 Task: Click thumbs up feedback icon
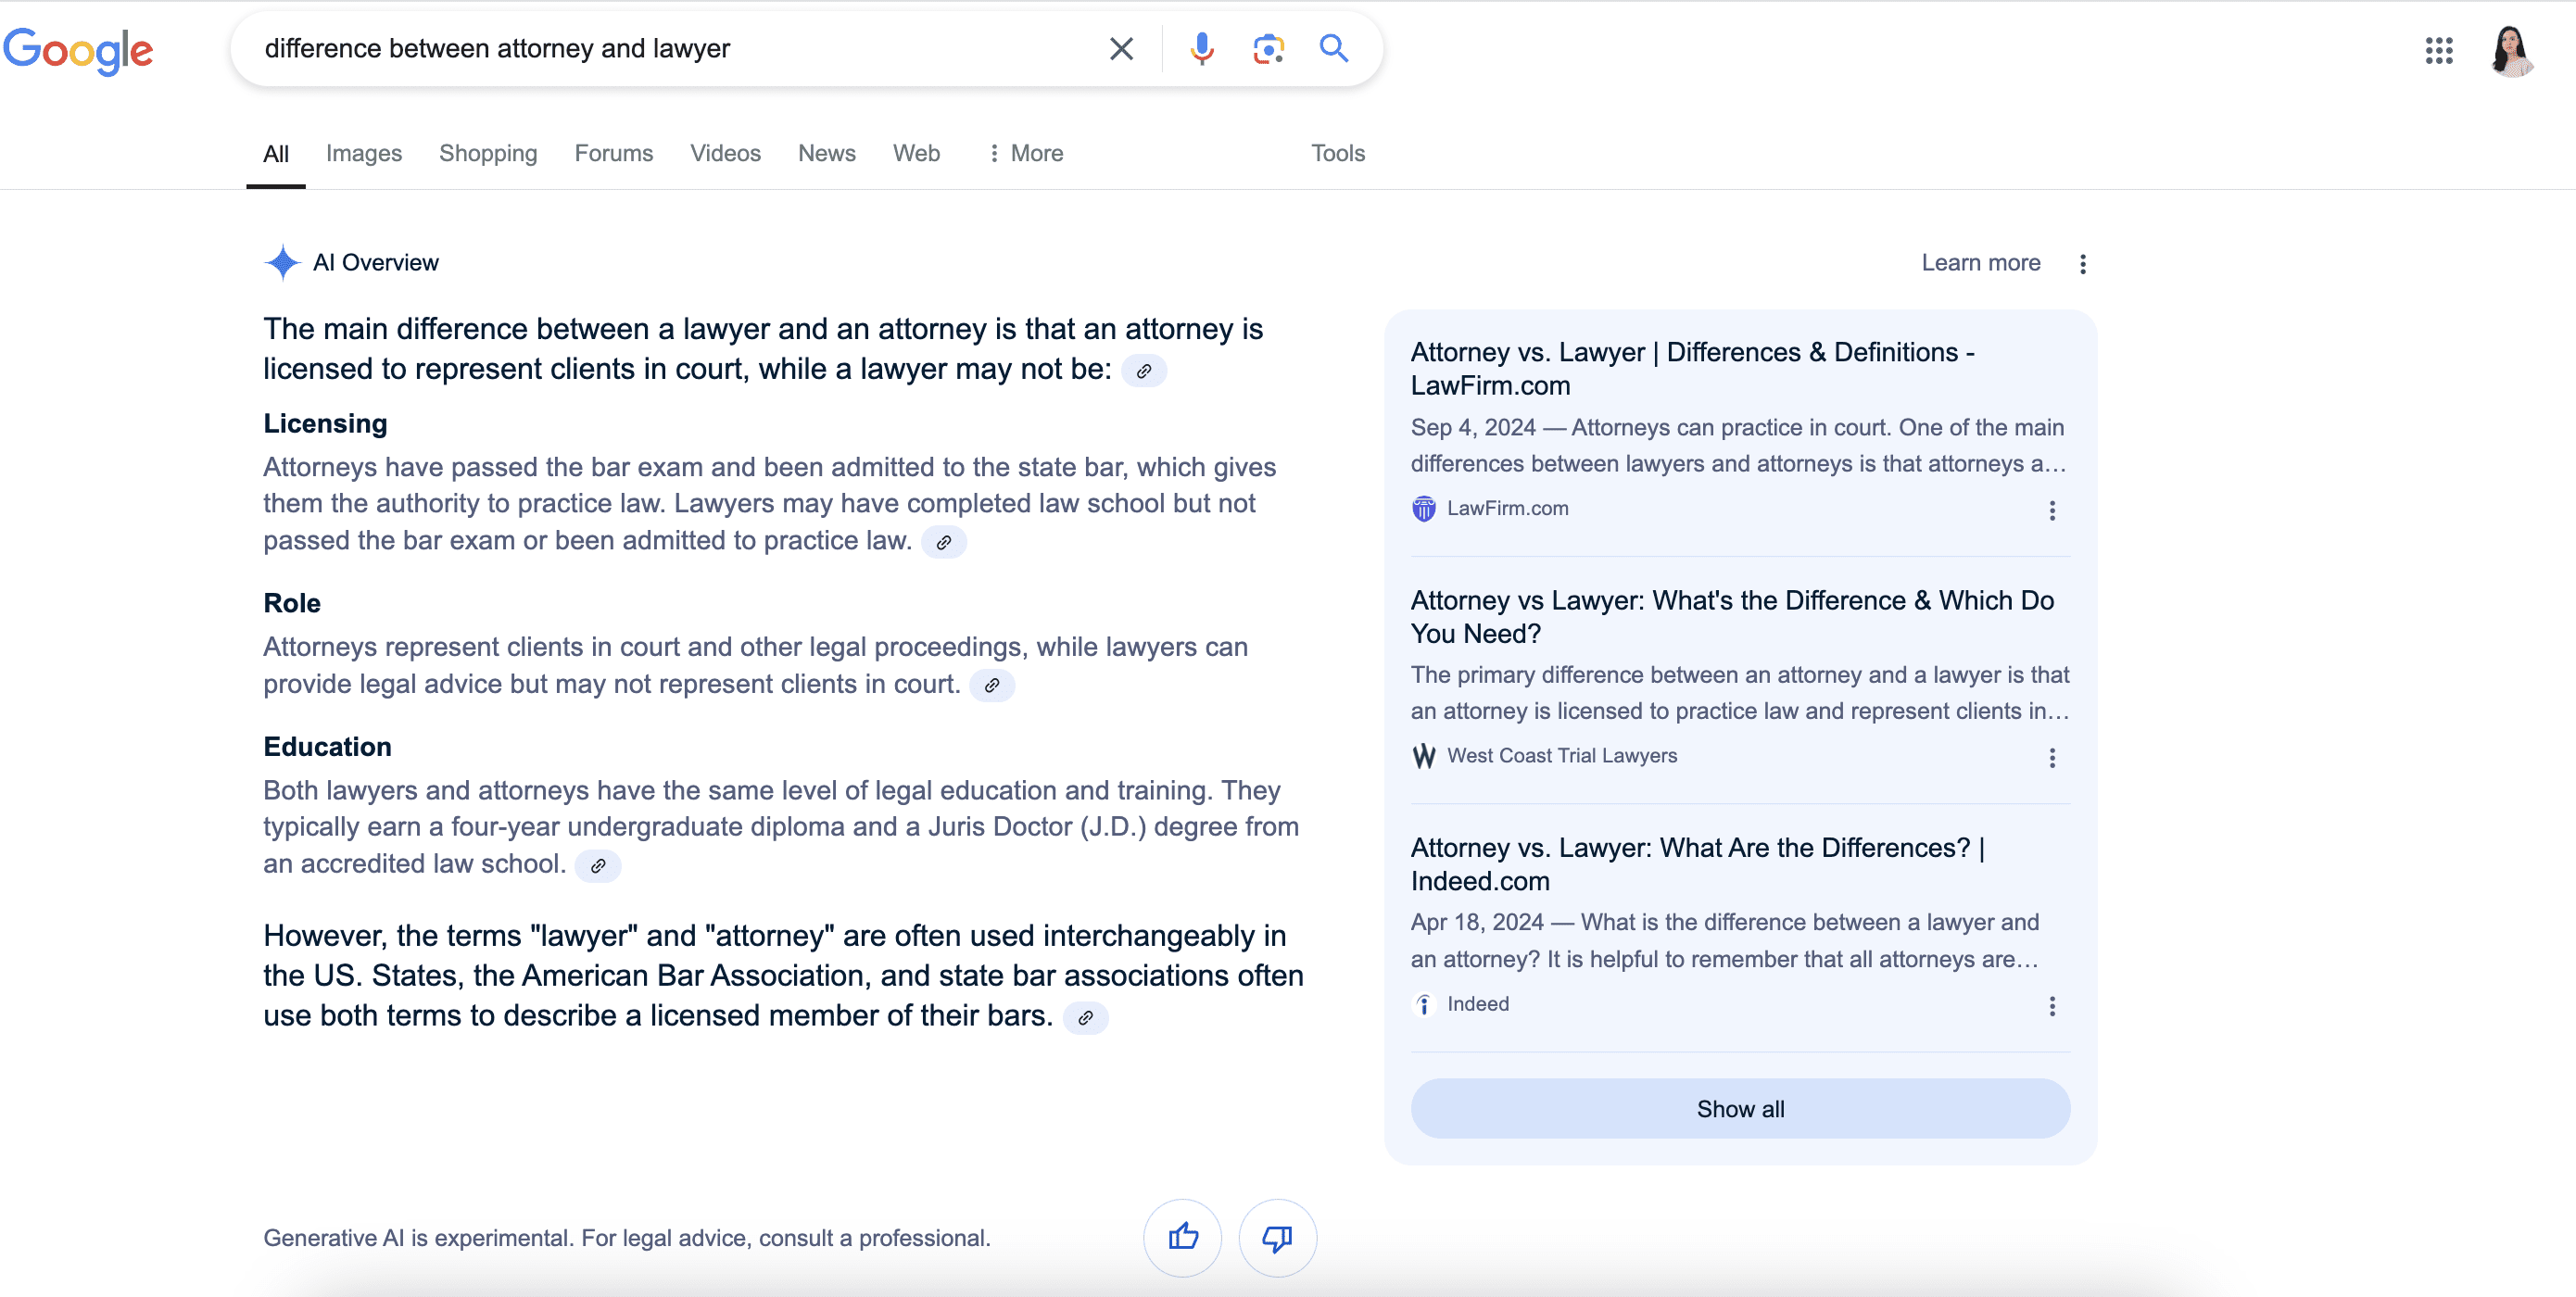pos(1183,1238)
